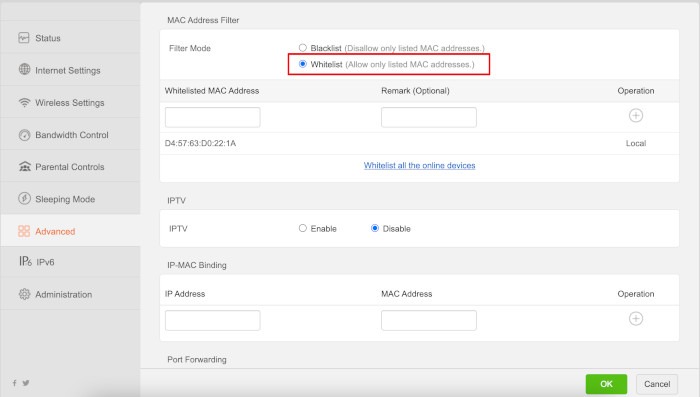Focus the IP Address binding field

(212, 320)
